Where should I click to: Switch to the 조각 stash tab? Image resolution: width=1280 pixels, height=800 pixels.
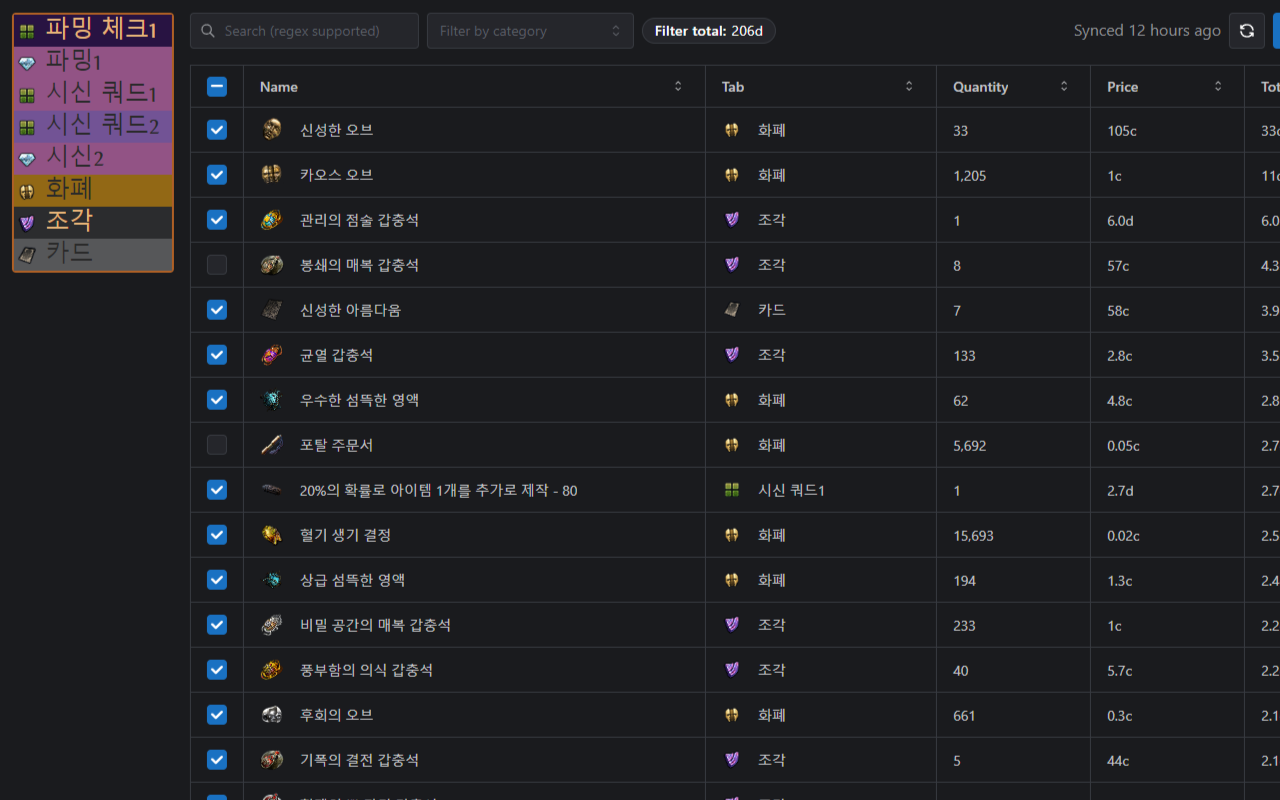point(92,221)
